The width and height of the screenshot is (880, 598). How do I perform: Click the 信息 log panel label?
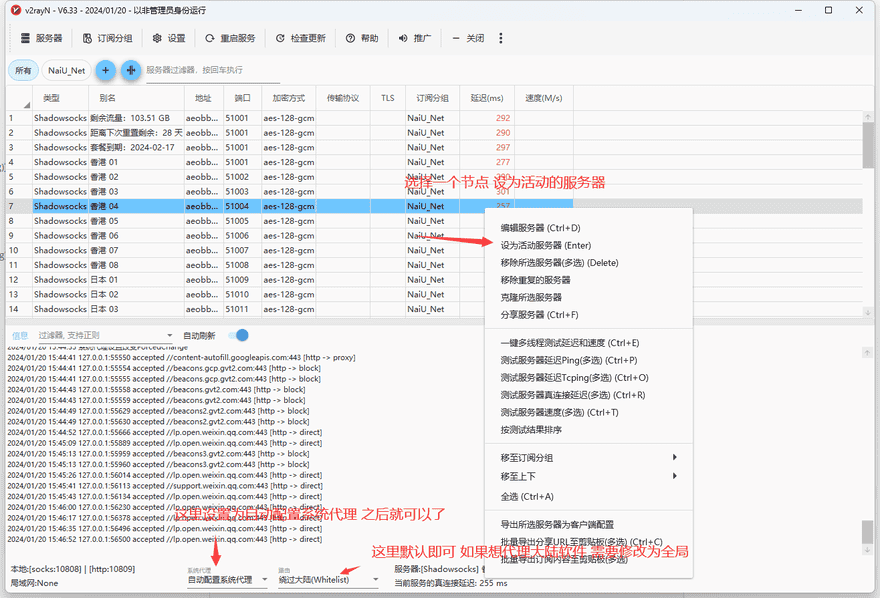point(20,335)
